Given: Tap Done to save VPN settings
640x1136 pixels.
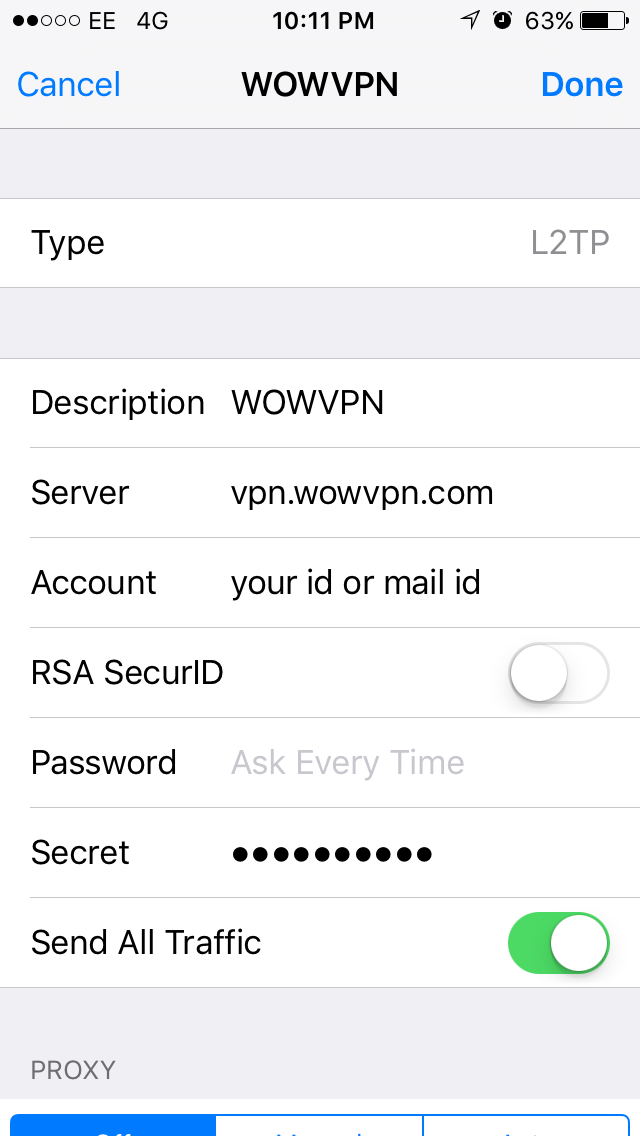Looking at the screenshot, I should 582,85.
